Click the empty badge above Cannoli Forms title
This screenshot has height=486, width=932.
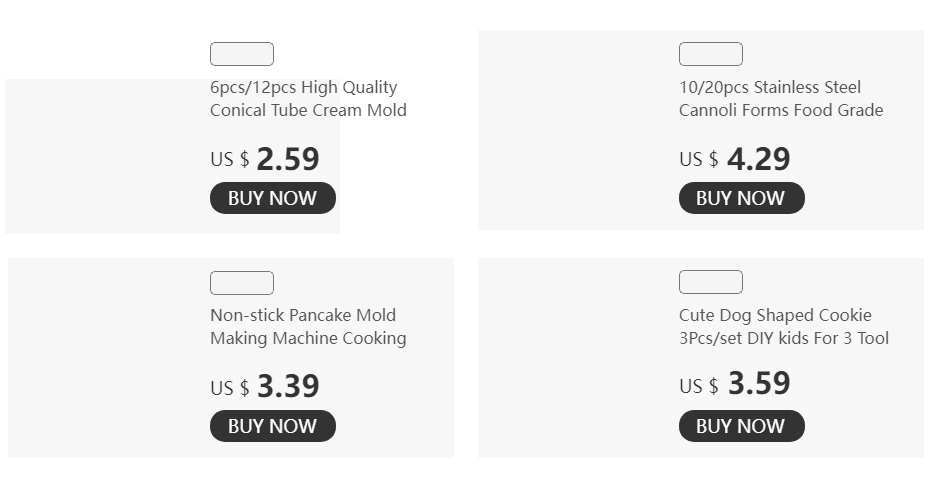[x=711, y=54]
